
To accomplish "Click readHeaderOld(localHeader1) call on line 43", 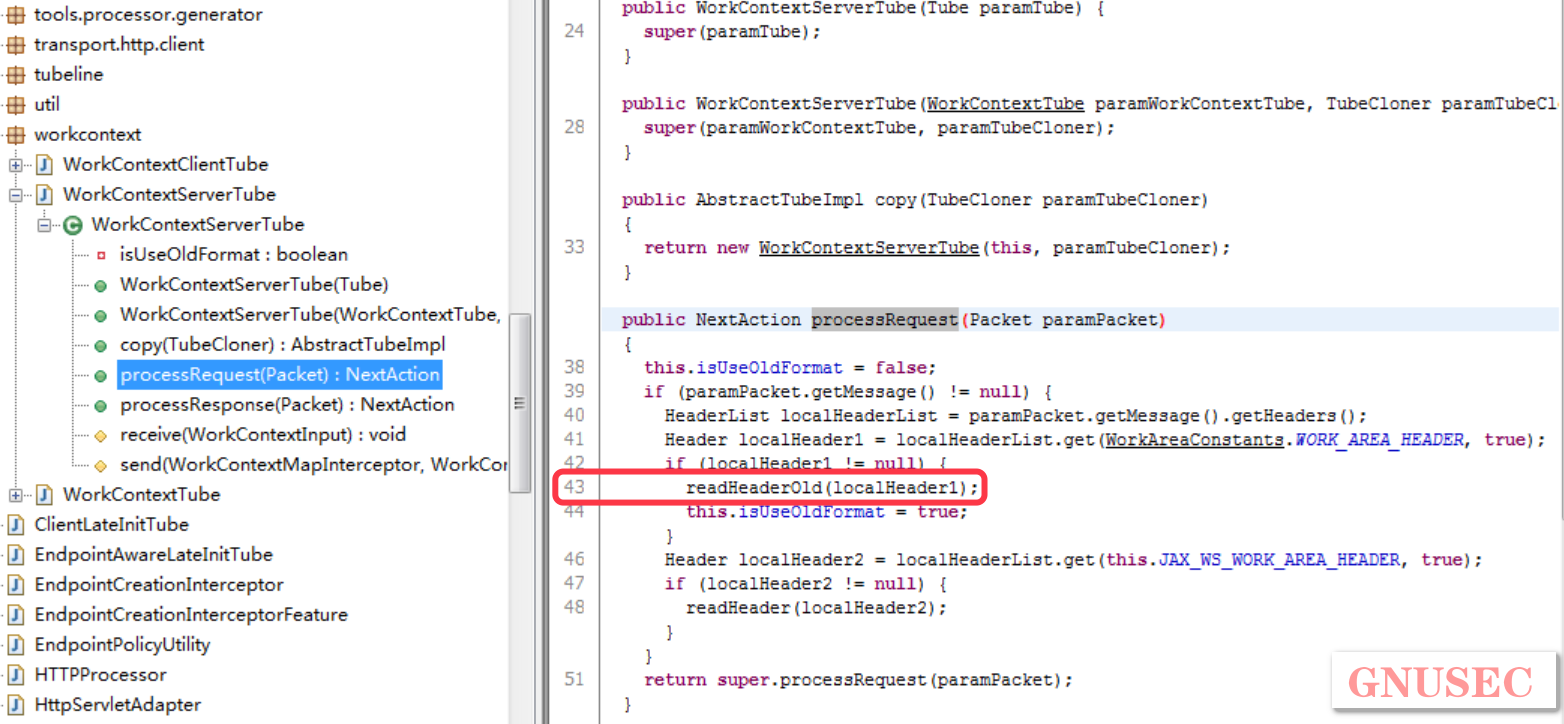I will pos(832,488).
